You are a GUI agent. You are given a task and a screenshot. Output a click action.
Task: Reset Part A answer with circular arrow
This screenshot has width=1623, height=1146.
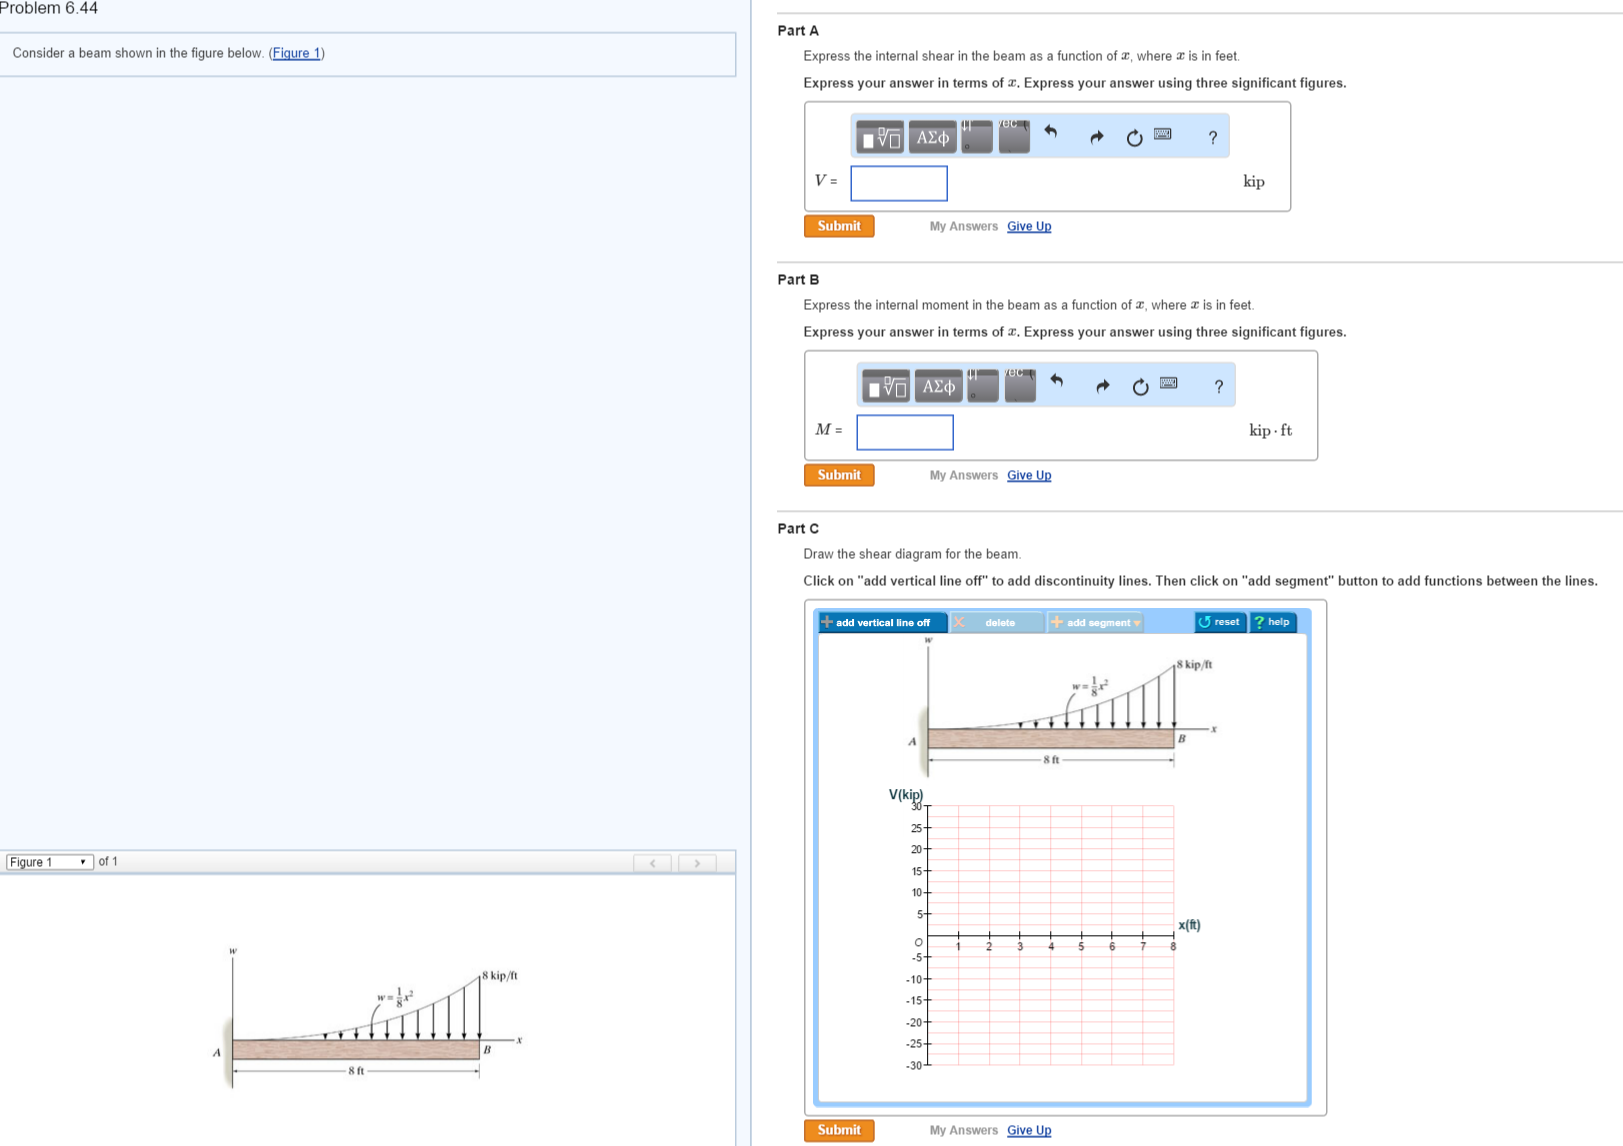click(x=1134, y=138)
